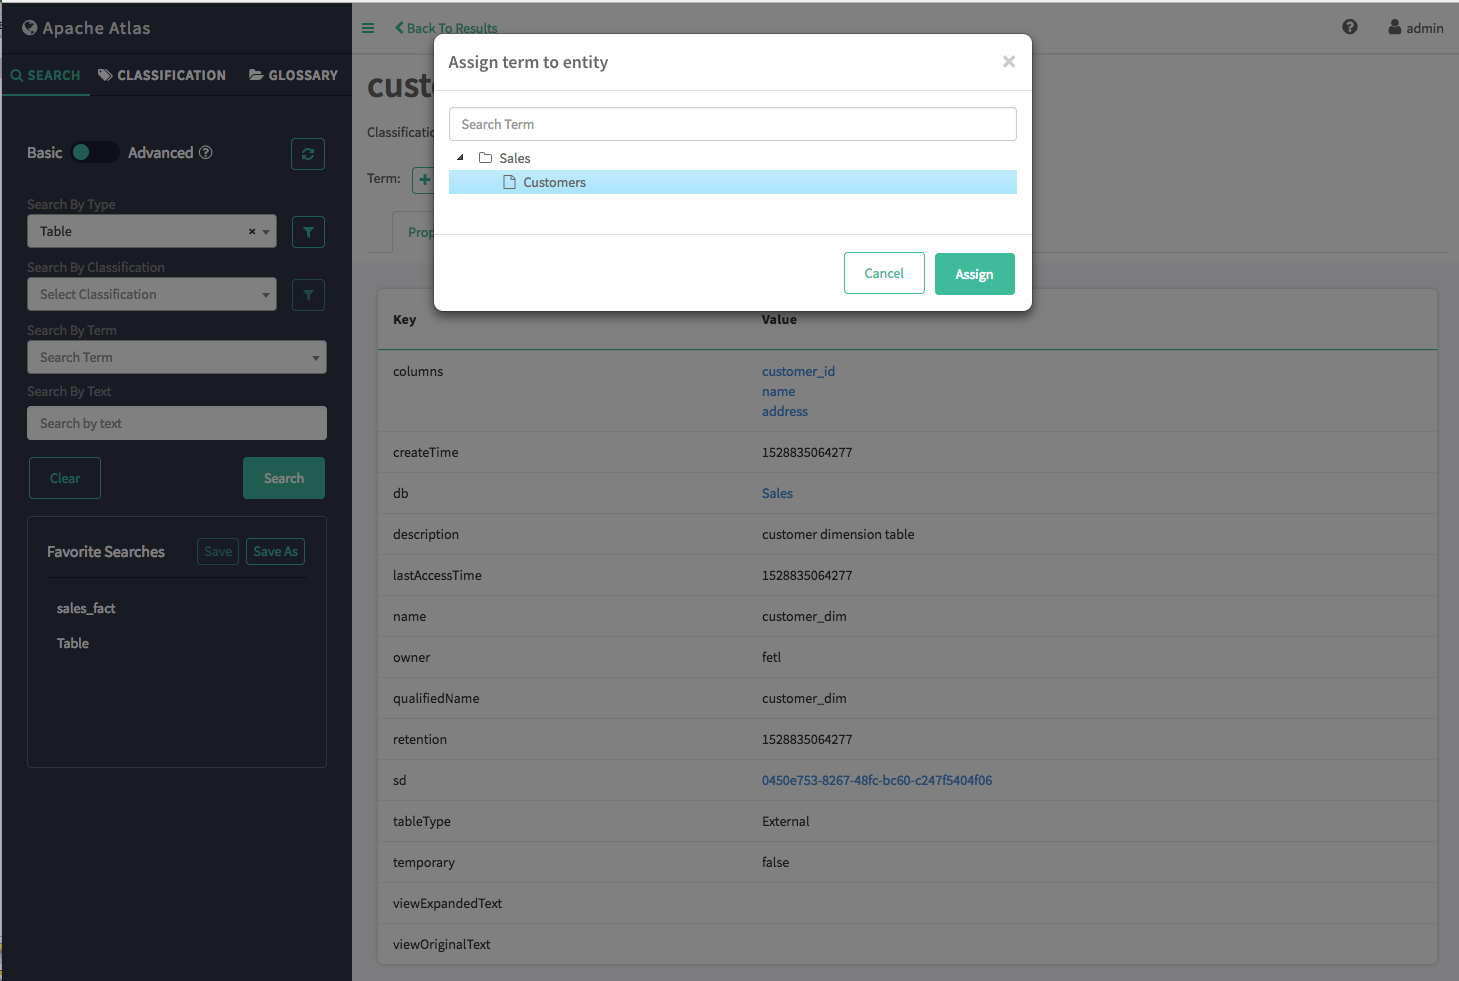The image size is (1459, 981).
Task: Switch to the CLASSIFICATION tab
Action: [162, 75]
